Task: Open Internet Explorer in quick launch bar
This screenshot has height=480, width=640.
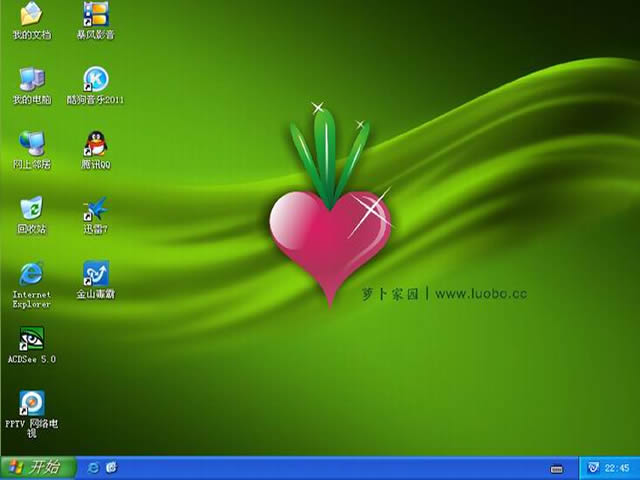Action: (x=93, y=467)
